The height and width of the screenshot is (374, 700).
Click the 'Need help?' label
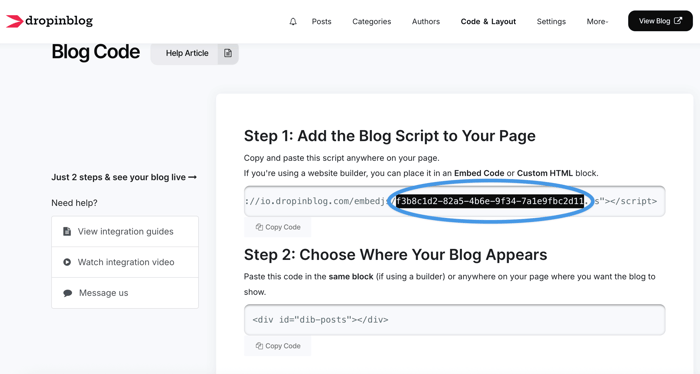click(75, 203)
